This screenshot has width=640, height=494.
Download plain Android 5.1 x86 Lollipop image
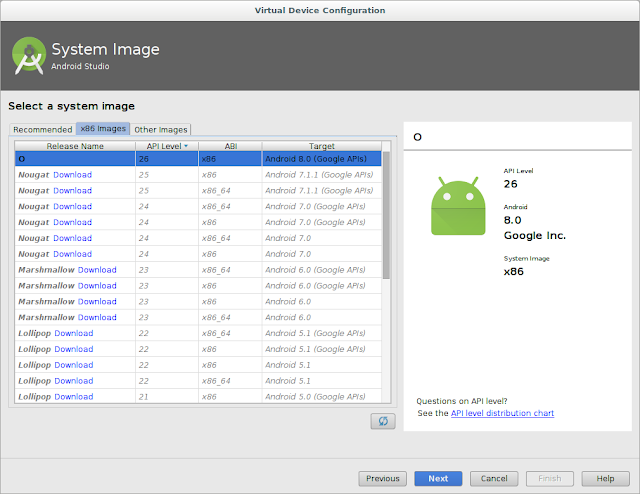point(74,365)
